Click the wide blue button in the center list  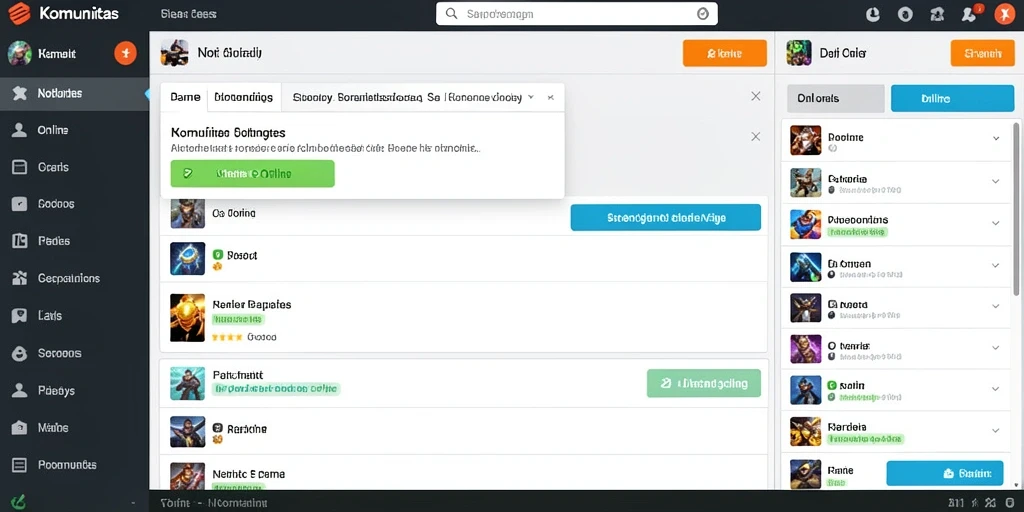665,217
